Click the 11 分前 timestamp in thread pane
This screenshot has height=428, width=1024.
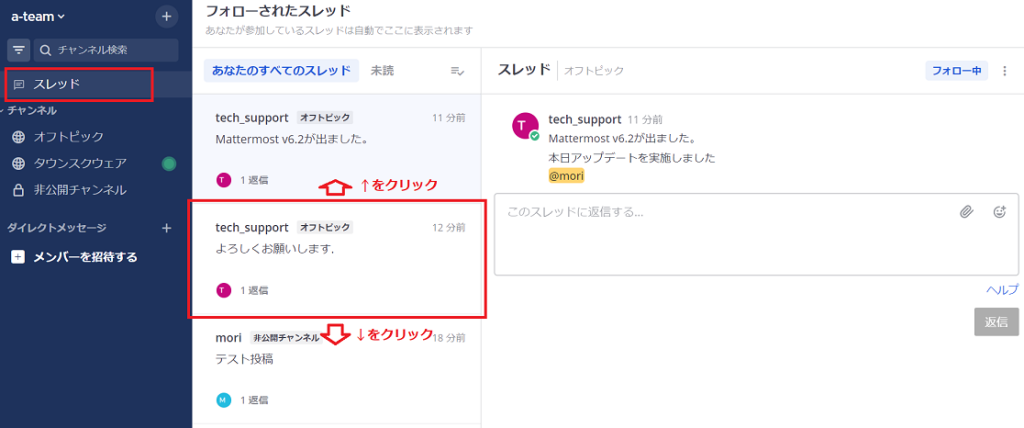[x=645, y=120]
